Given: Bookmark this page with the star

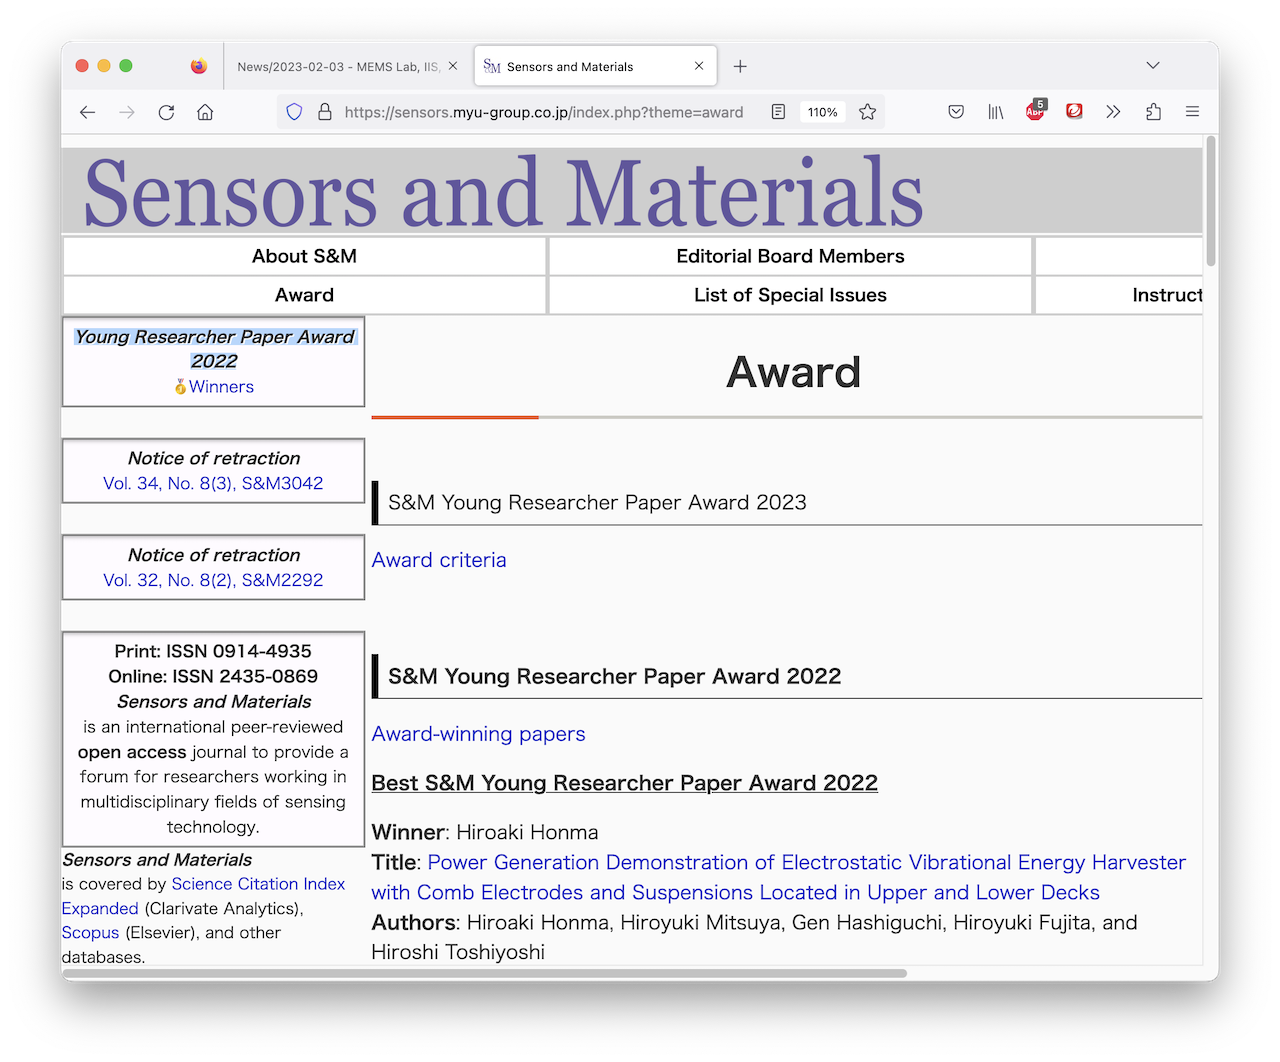Looking at the screenshot, I should [x=868, y=112].
